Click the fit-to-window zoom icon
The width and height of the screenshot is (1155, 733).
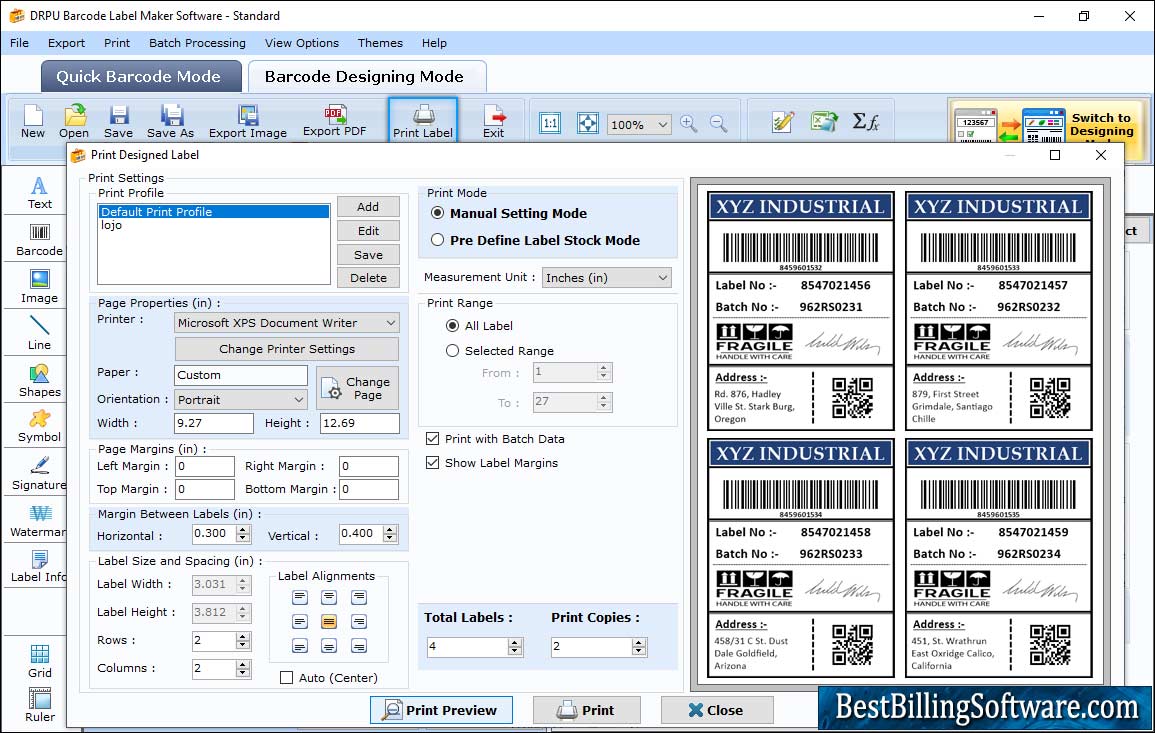588,123
